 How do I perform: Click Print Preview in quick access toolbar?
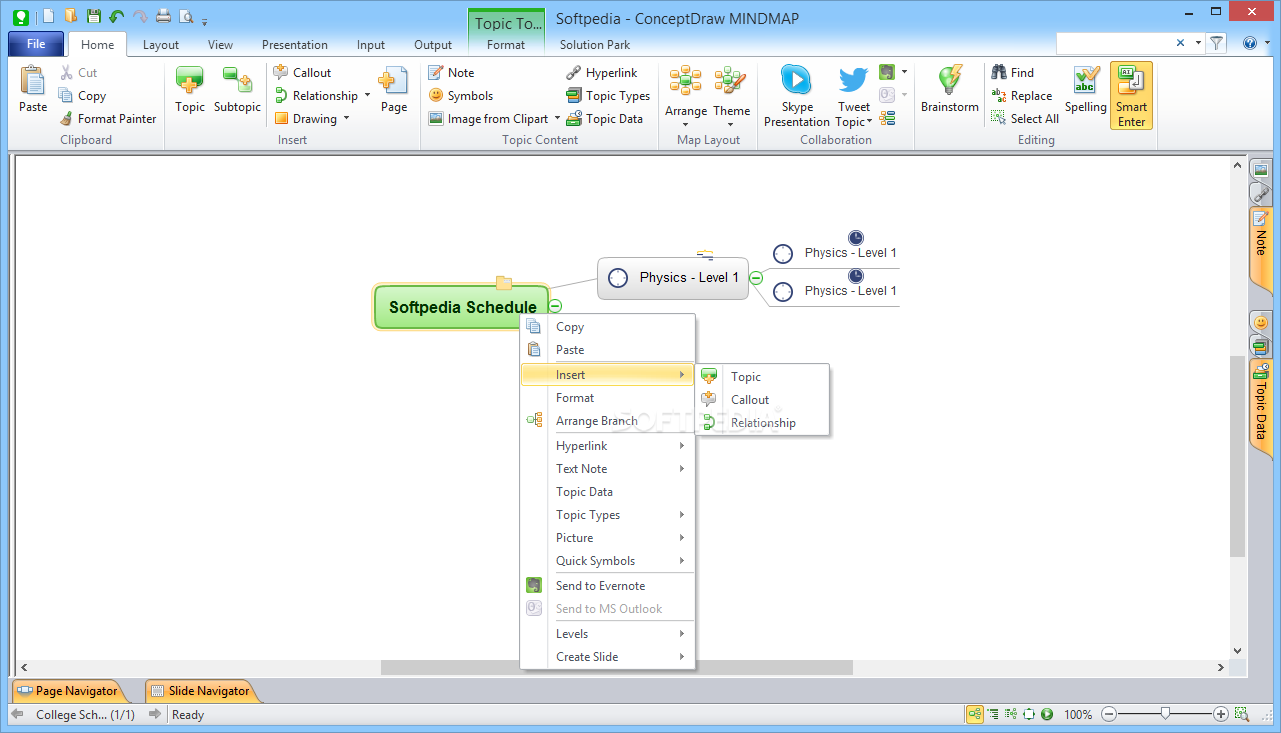click(x=186, y=16)
